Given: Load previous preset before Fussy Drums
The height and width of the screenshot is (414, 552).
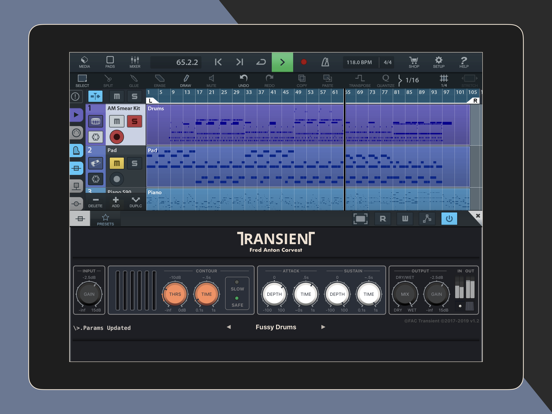Looking at the screenshot, I should [x=229, y=327].
